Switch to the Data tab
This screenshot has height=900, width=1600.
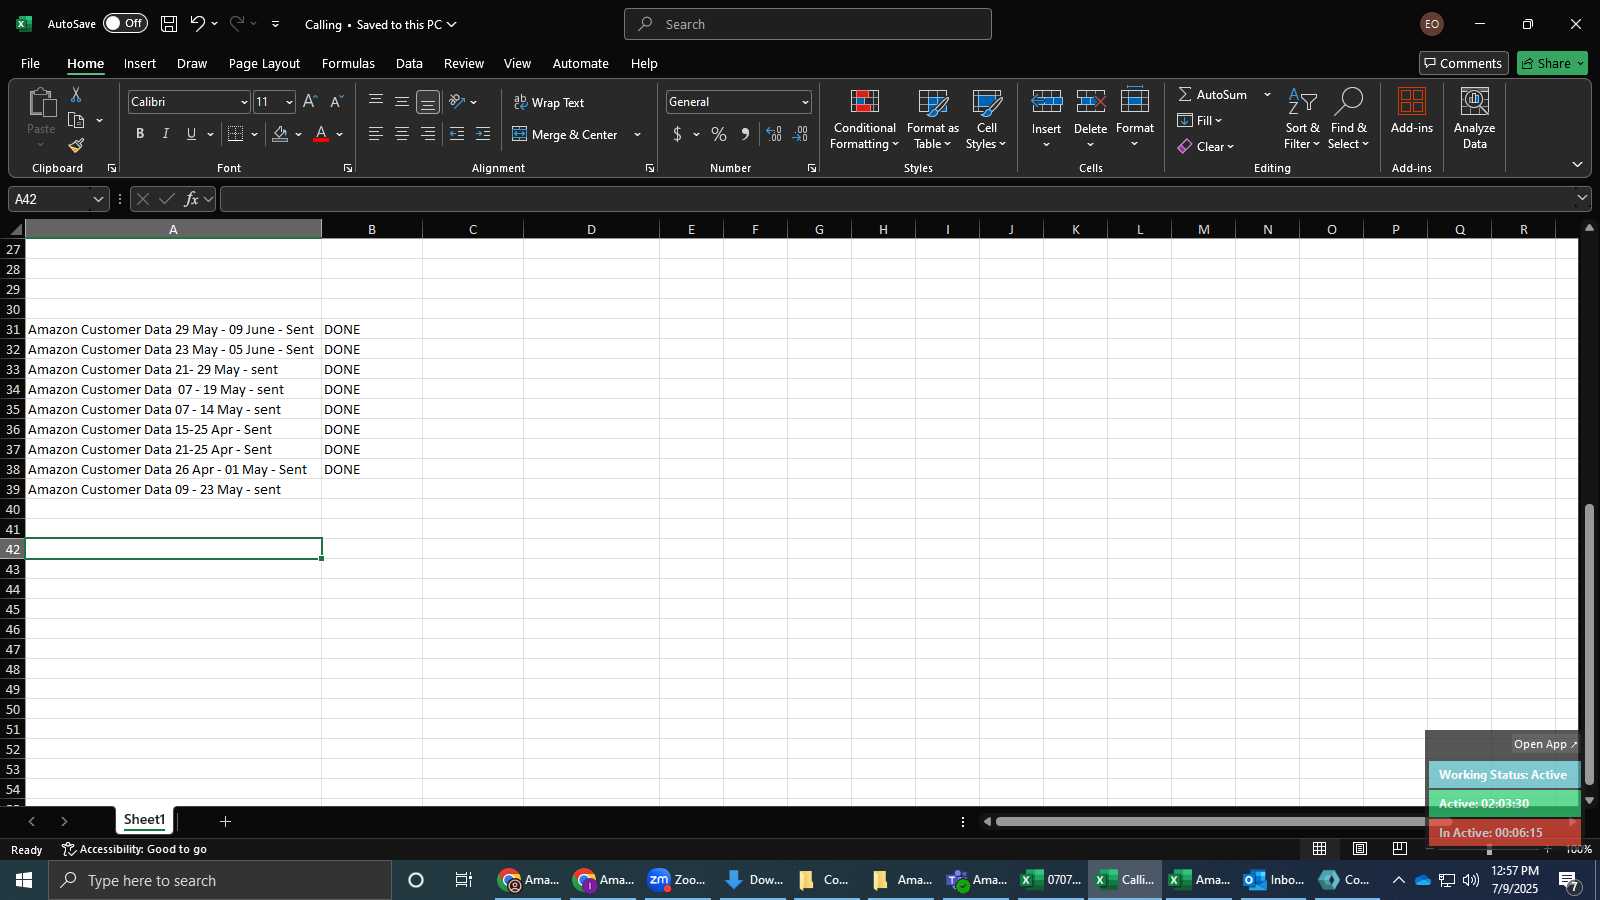(x=409, y=63)
